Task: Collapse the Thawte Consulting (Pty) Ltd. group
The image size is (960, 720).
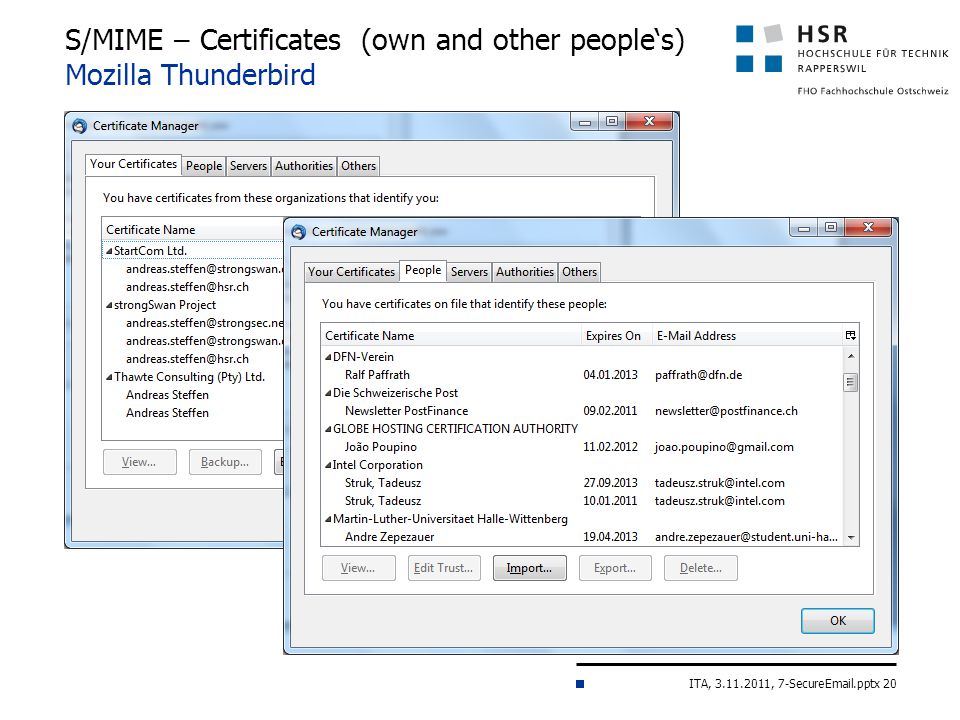Action: click(x=109, y=377)
